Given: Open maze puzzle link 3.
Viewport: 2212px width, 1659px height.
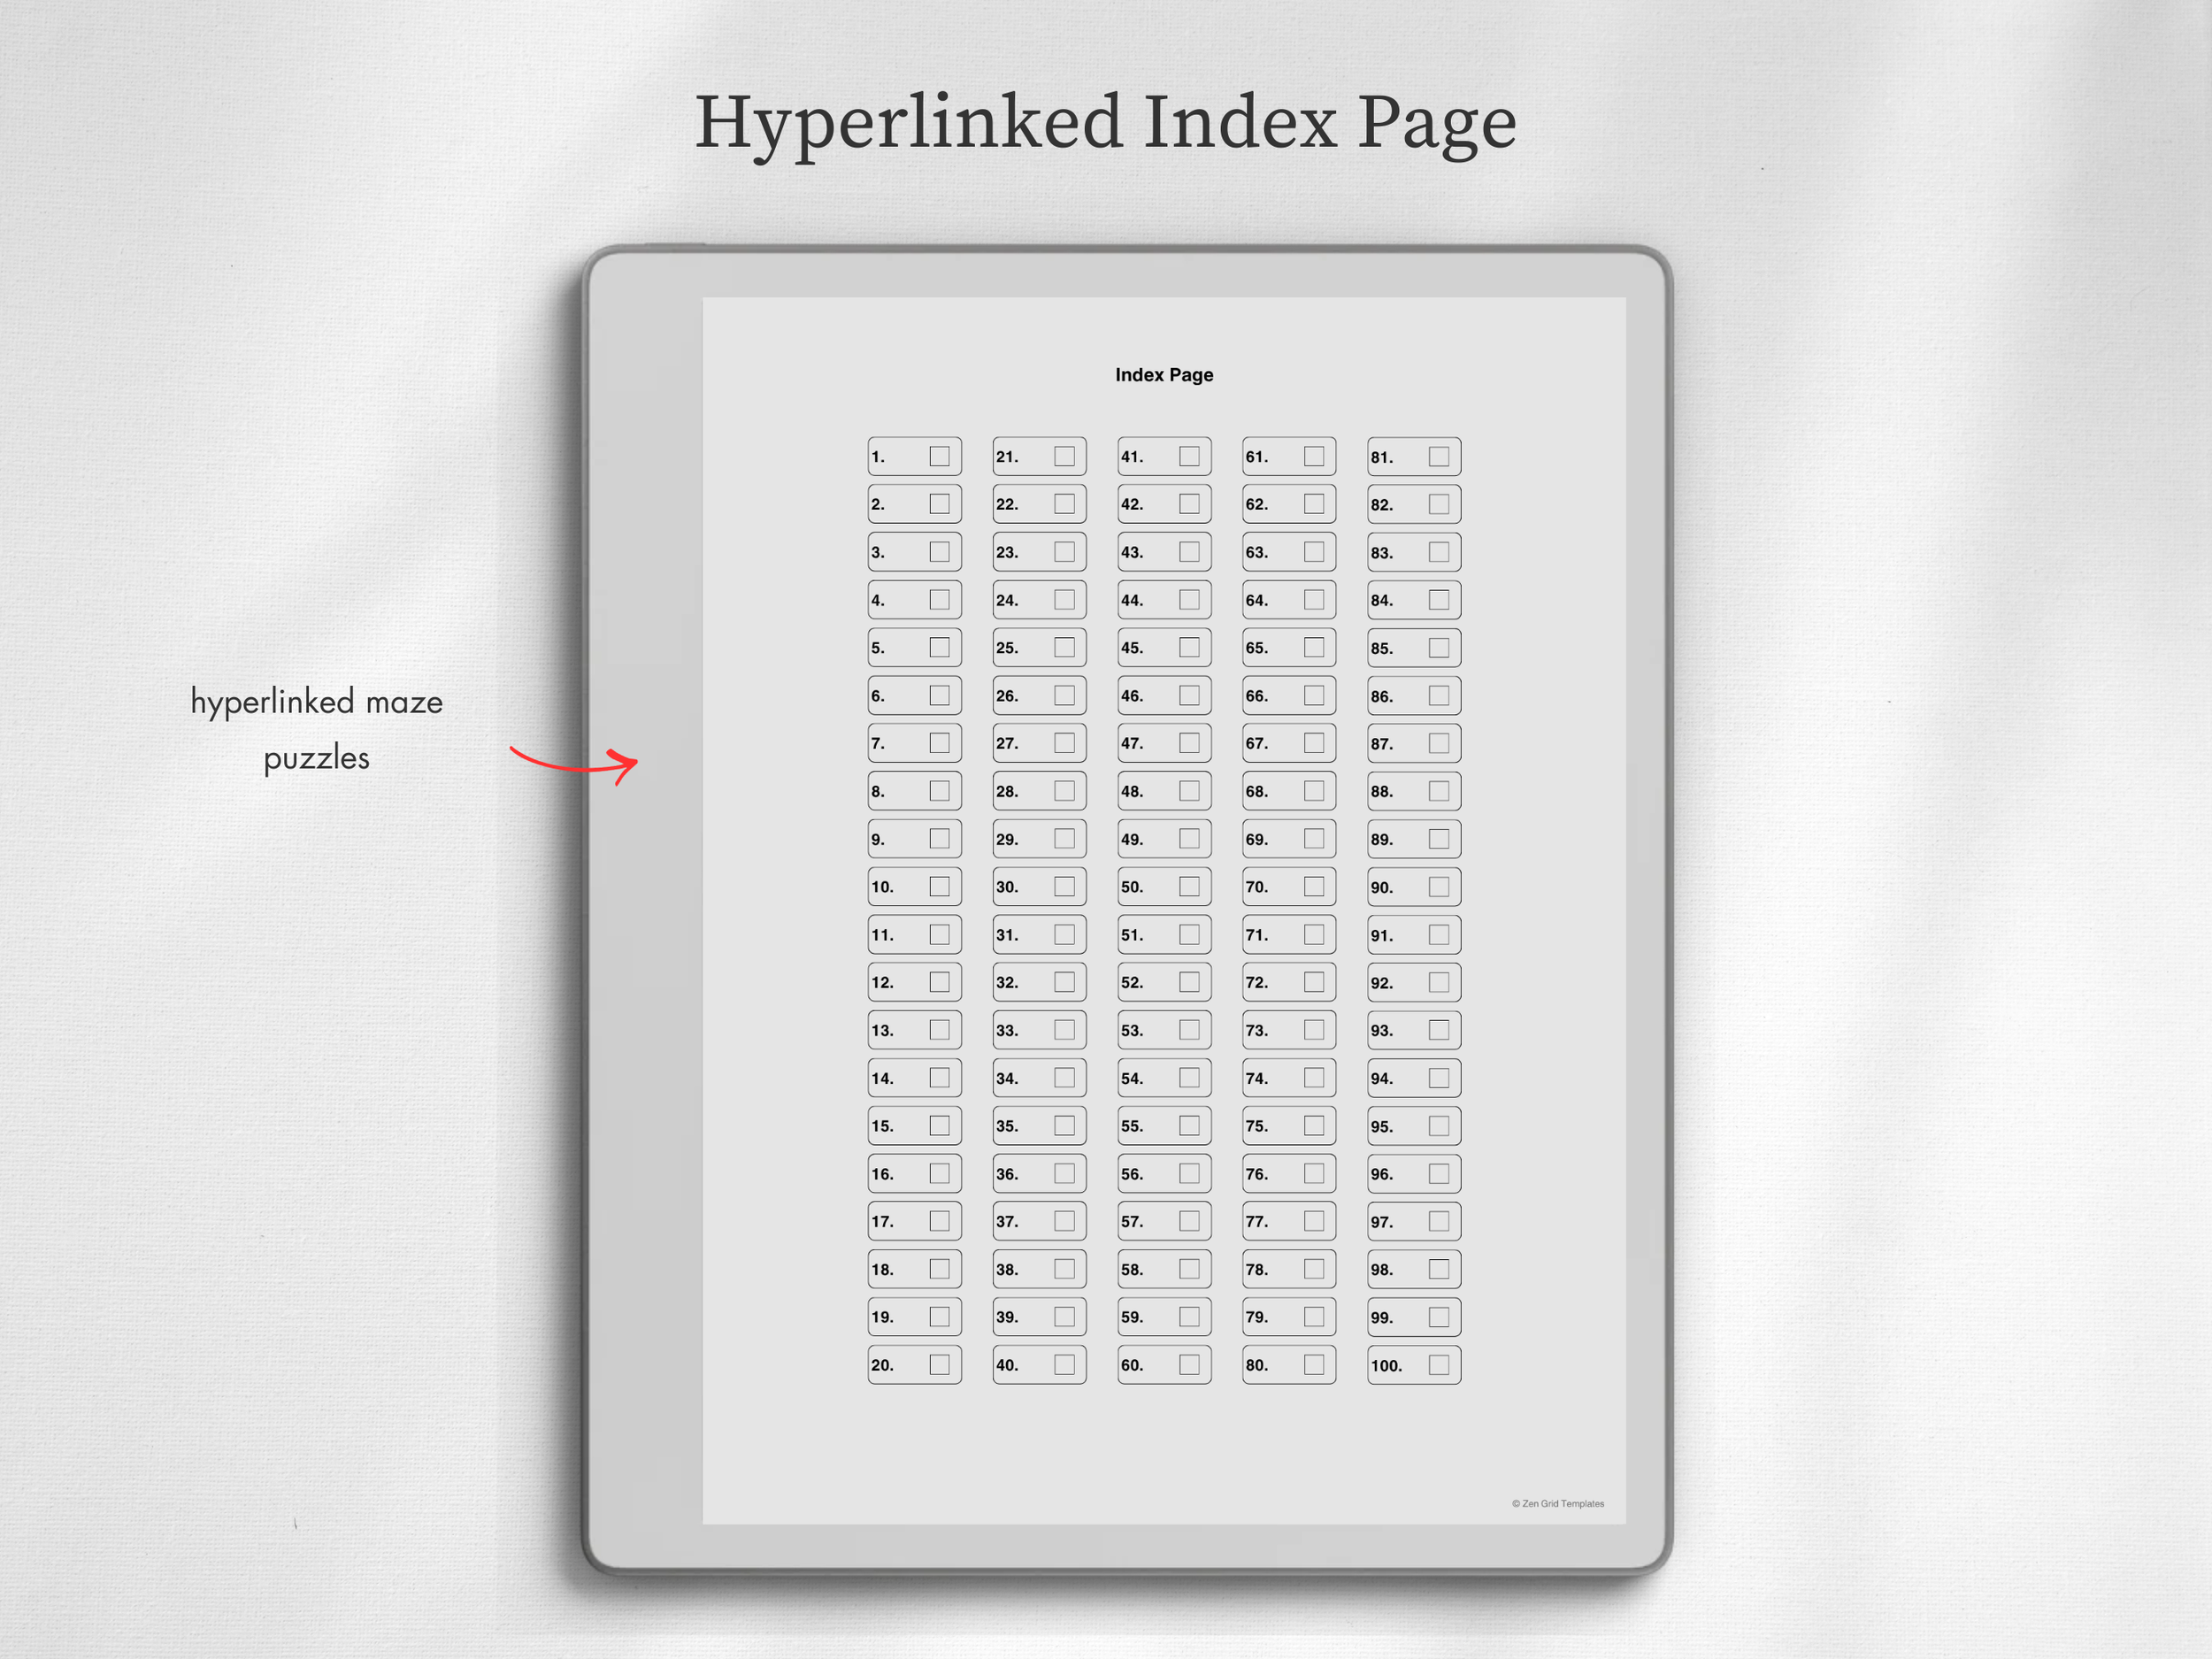Looking at the screenshot, I should point(914,552).
